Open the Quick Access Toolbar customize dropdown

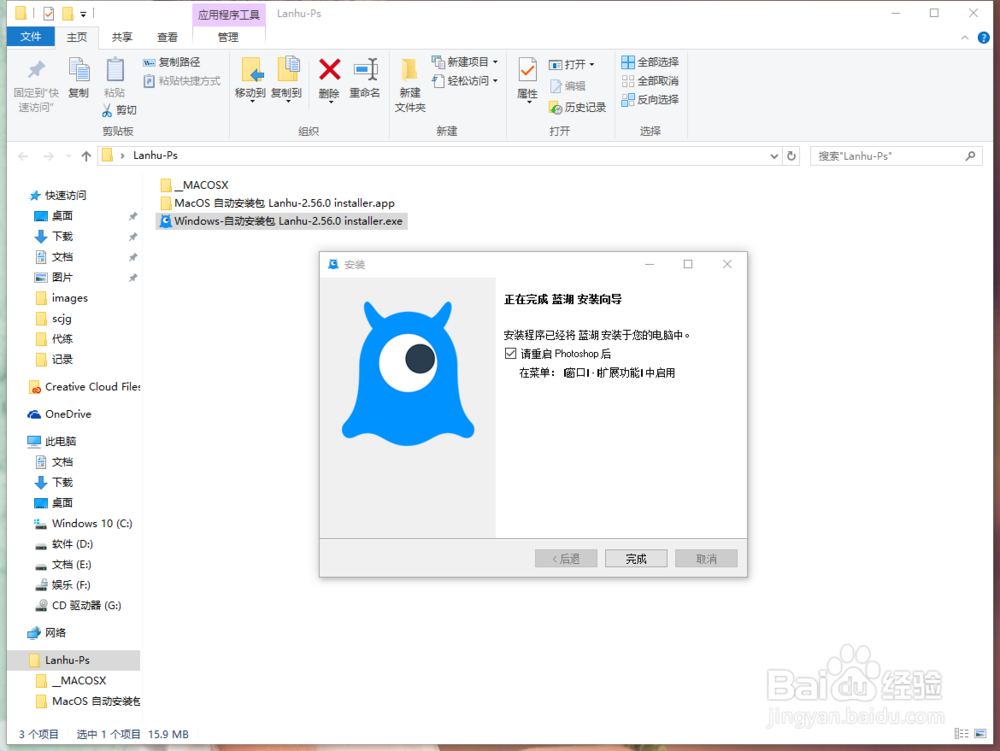(x=83, y=14)
